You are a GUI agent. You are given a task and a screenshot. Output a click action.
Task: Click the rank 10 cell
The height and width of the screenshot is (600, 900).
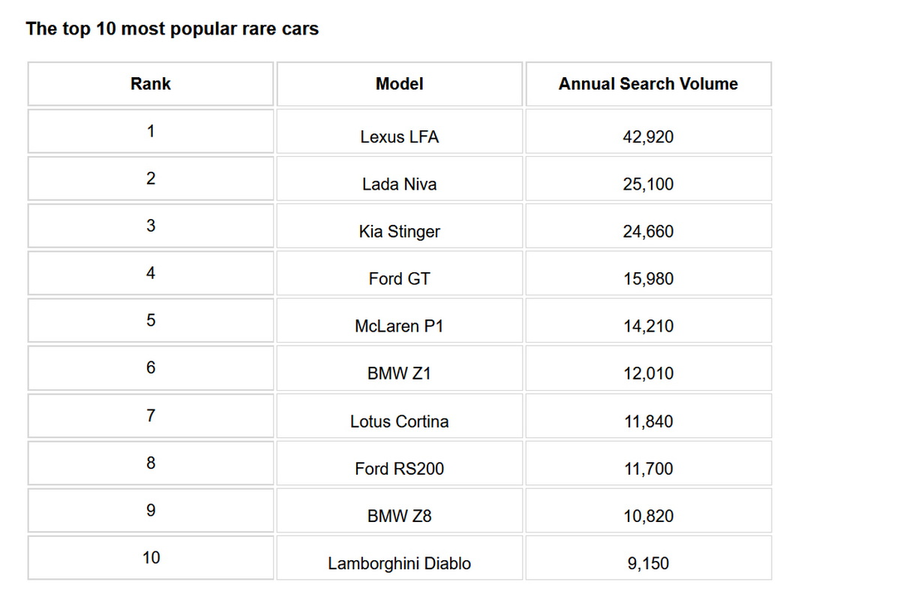coord(150,558)
